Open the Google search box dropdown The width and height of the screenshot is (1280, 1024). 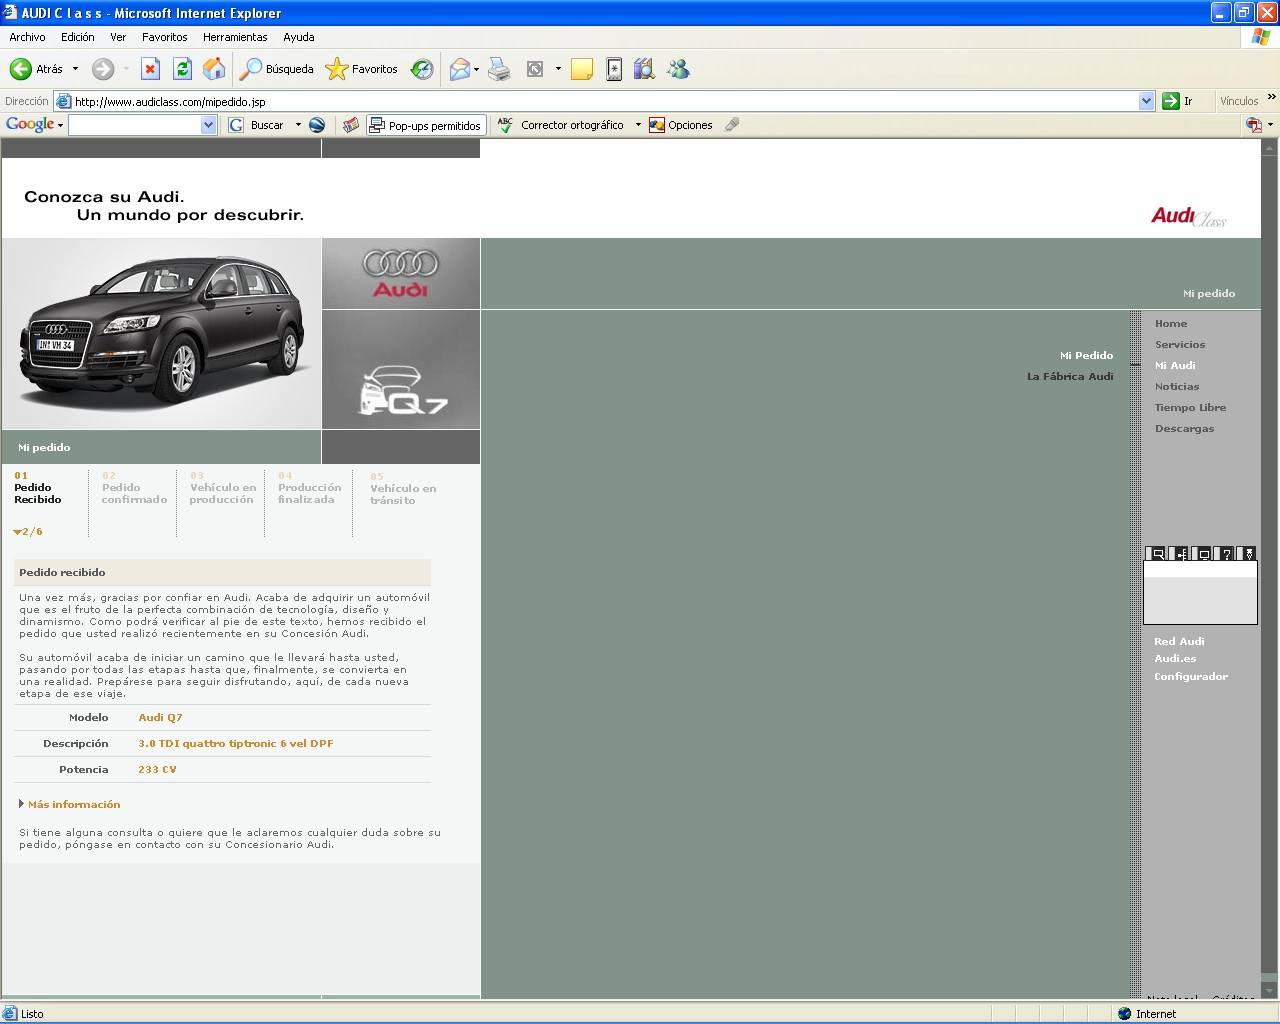(x=208, y=125)
